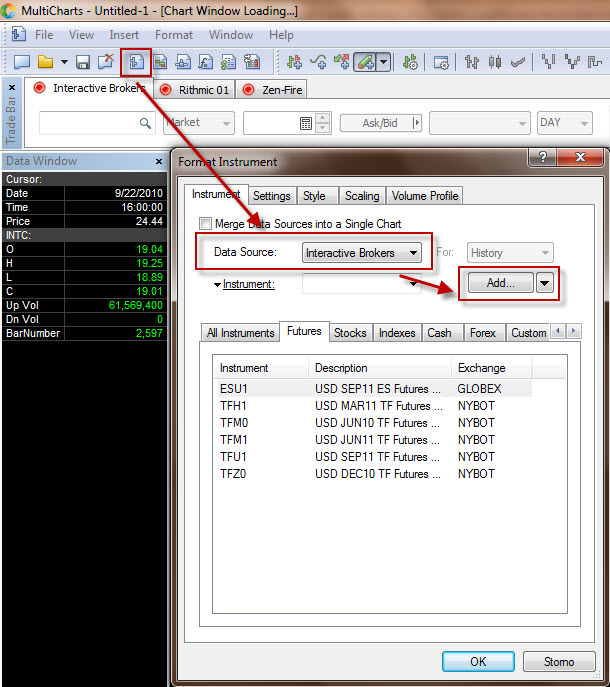Click the Format Instruments gear icon

coord(410,62)
